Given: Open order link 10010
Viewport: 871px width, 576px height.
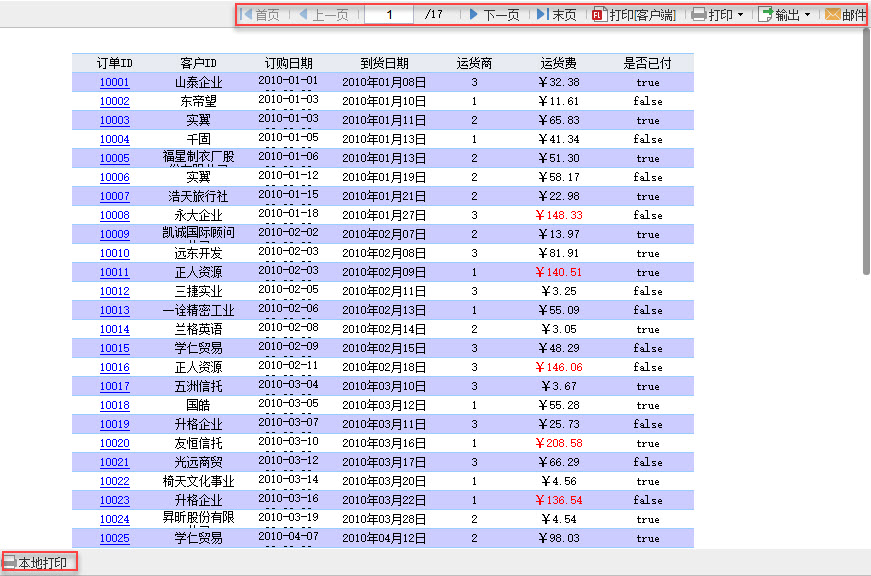Looking at the screenshot, I should click(x=114, y=253).
